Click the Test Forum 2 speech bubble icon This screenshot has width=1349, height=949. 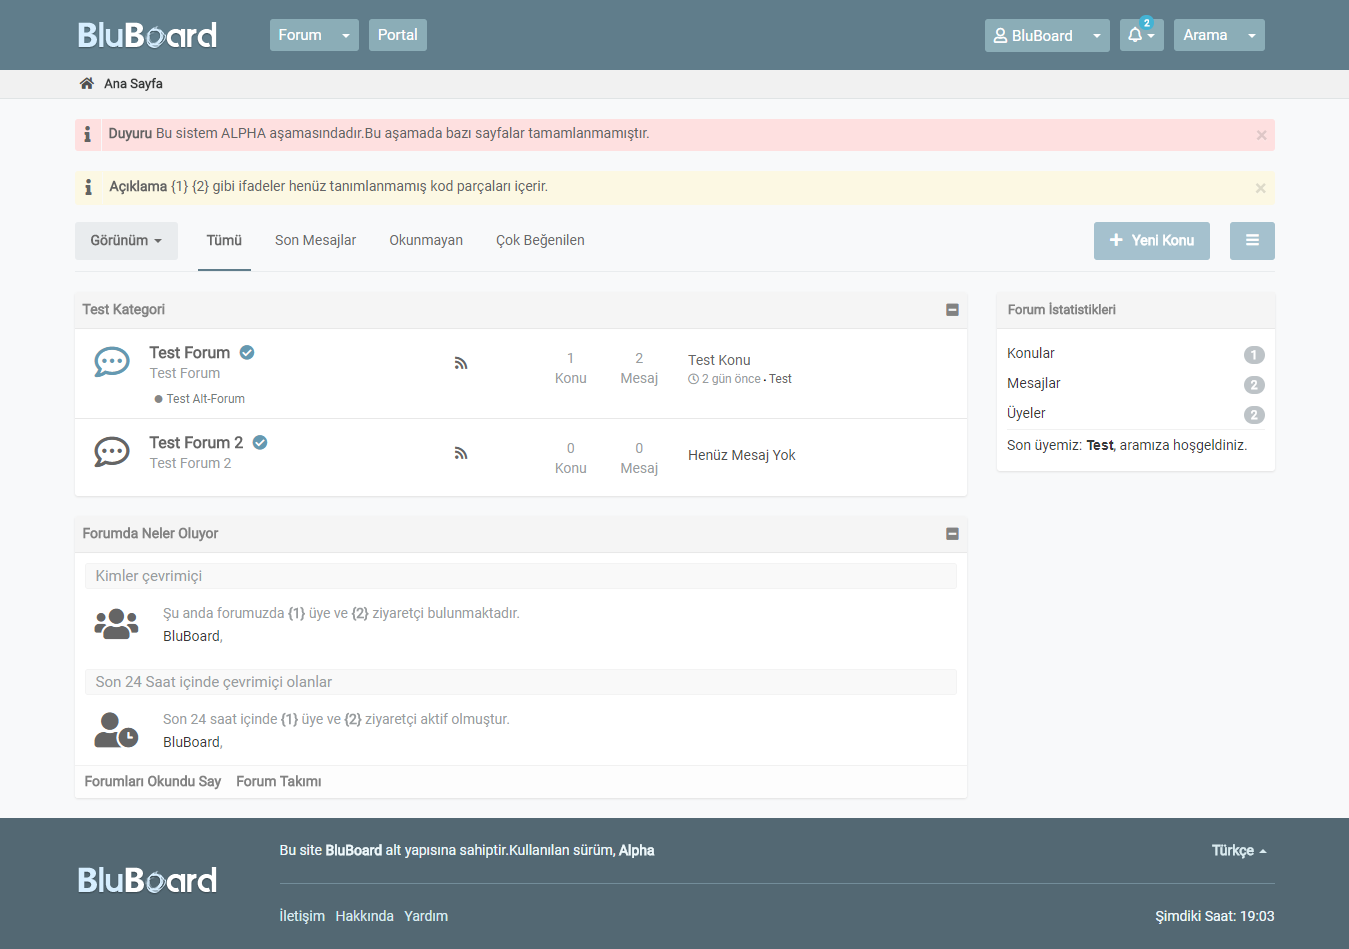[112, 452]
